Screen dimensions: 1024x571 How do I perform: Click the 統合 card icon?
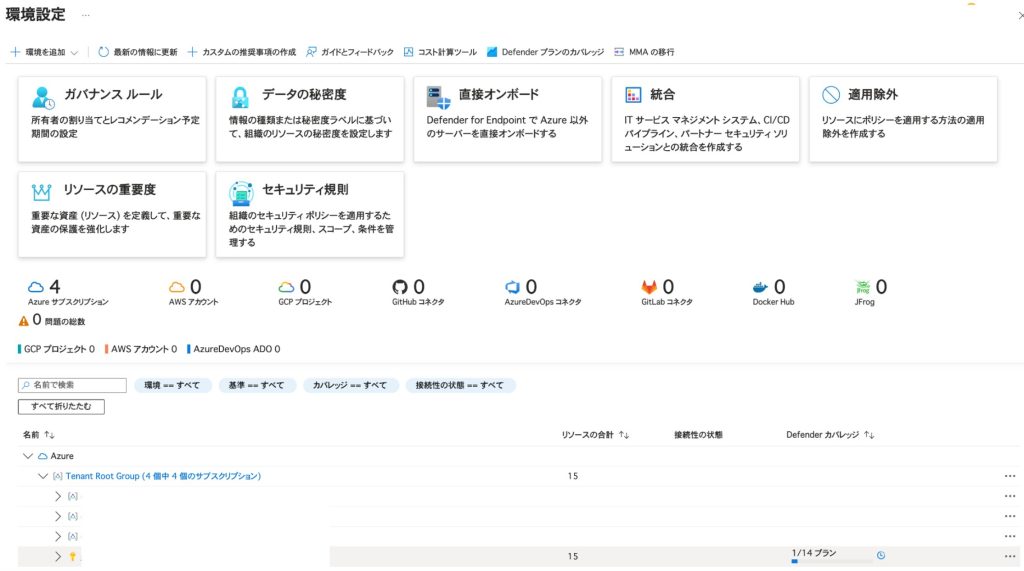pos(632,95)
